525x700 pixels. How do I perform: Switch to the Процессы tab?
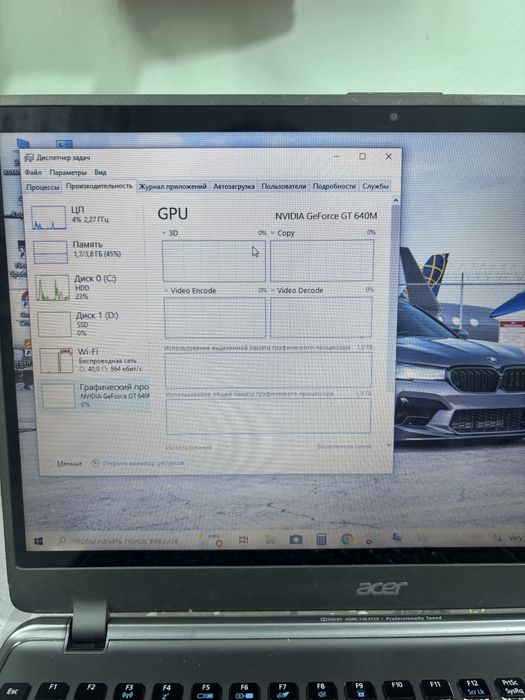click(42, 187)
